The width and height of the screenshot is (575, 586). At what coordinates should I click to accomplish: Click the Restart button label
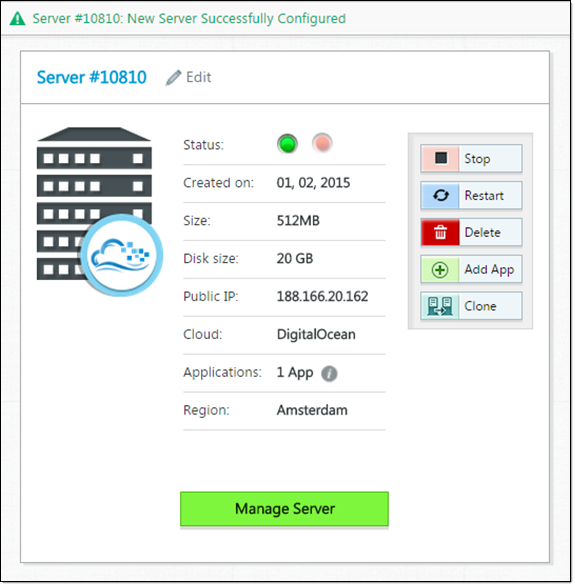(485, 196)
